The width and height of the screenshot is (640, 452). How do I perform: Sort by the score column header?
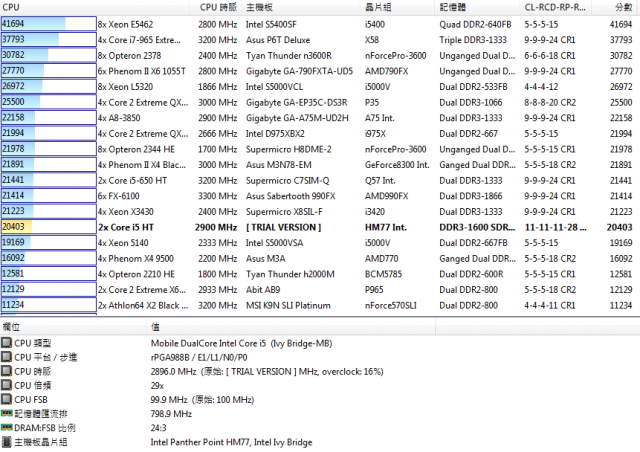click(616, 7)
